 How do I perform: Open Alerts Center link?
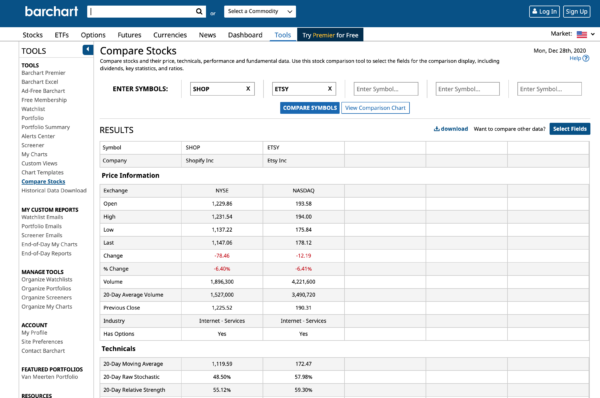pyautogui.click(x=38, y=136)
